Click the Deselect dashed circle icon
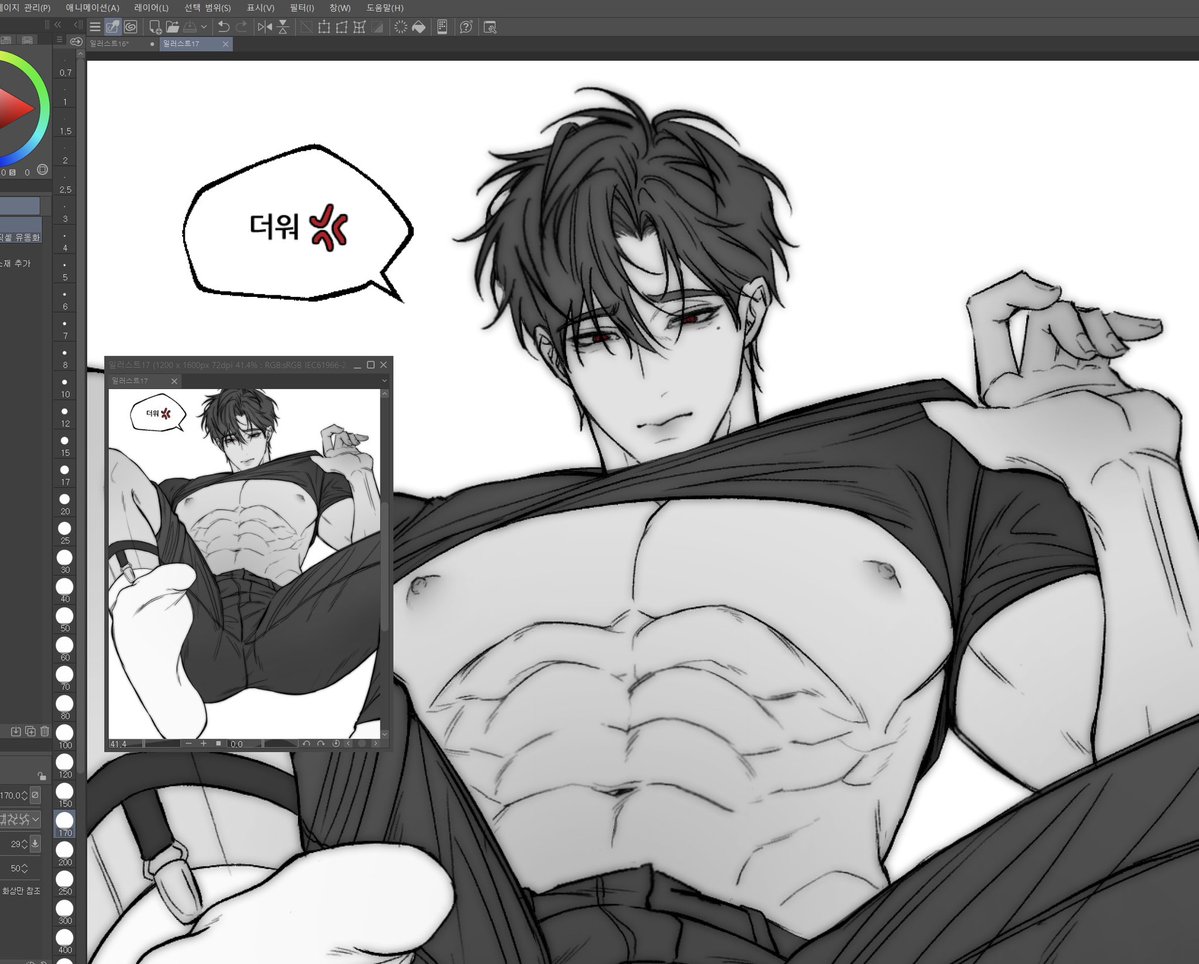Image resolution: width=1199 pixels, height=964 pixels. [x=400, y=27]
